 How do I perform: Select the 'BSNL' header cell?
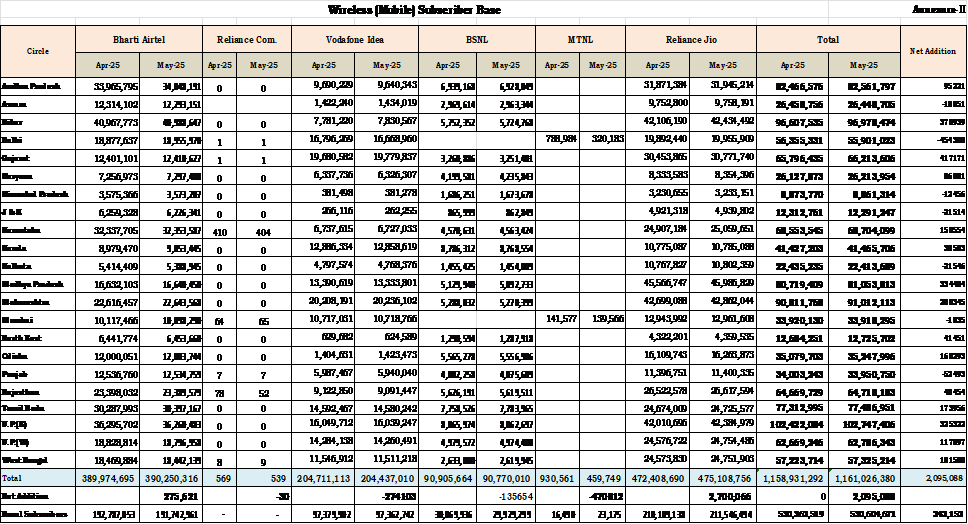point(477,40)
